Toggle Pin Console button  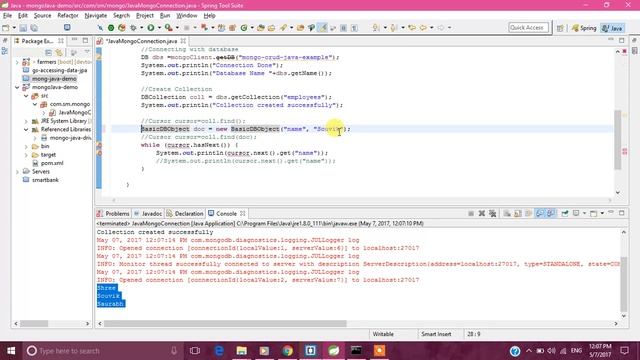point(565,213)
